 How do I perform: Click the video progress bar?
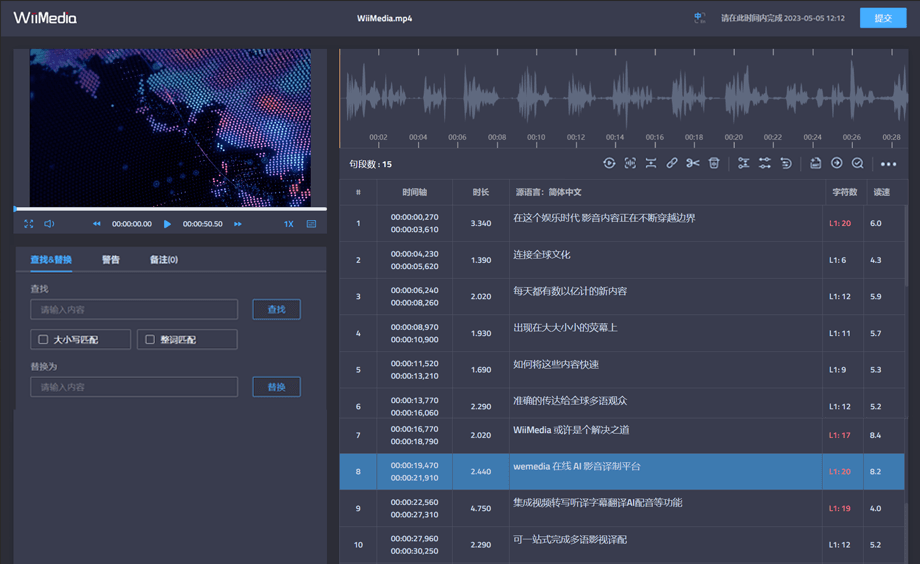(x=170, y=208)
